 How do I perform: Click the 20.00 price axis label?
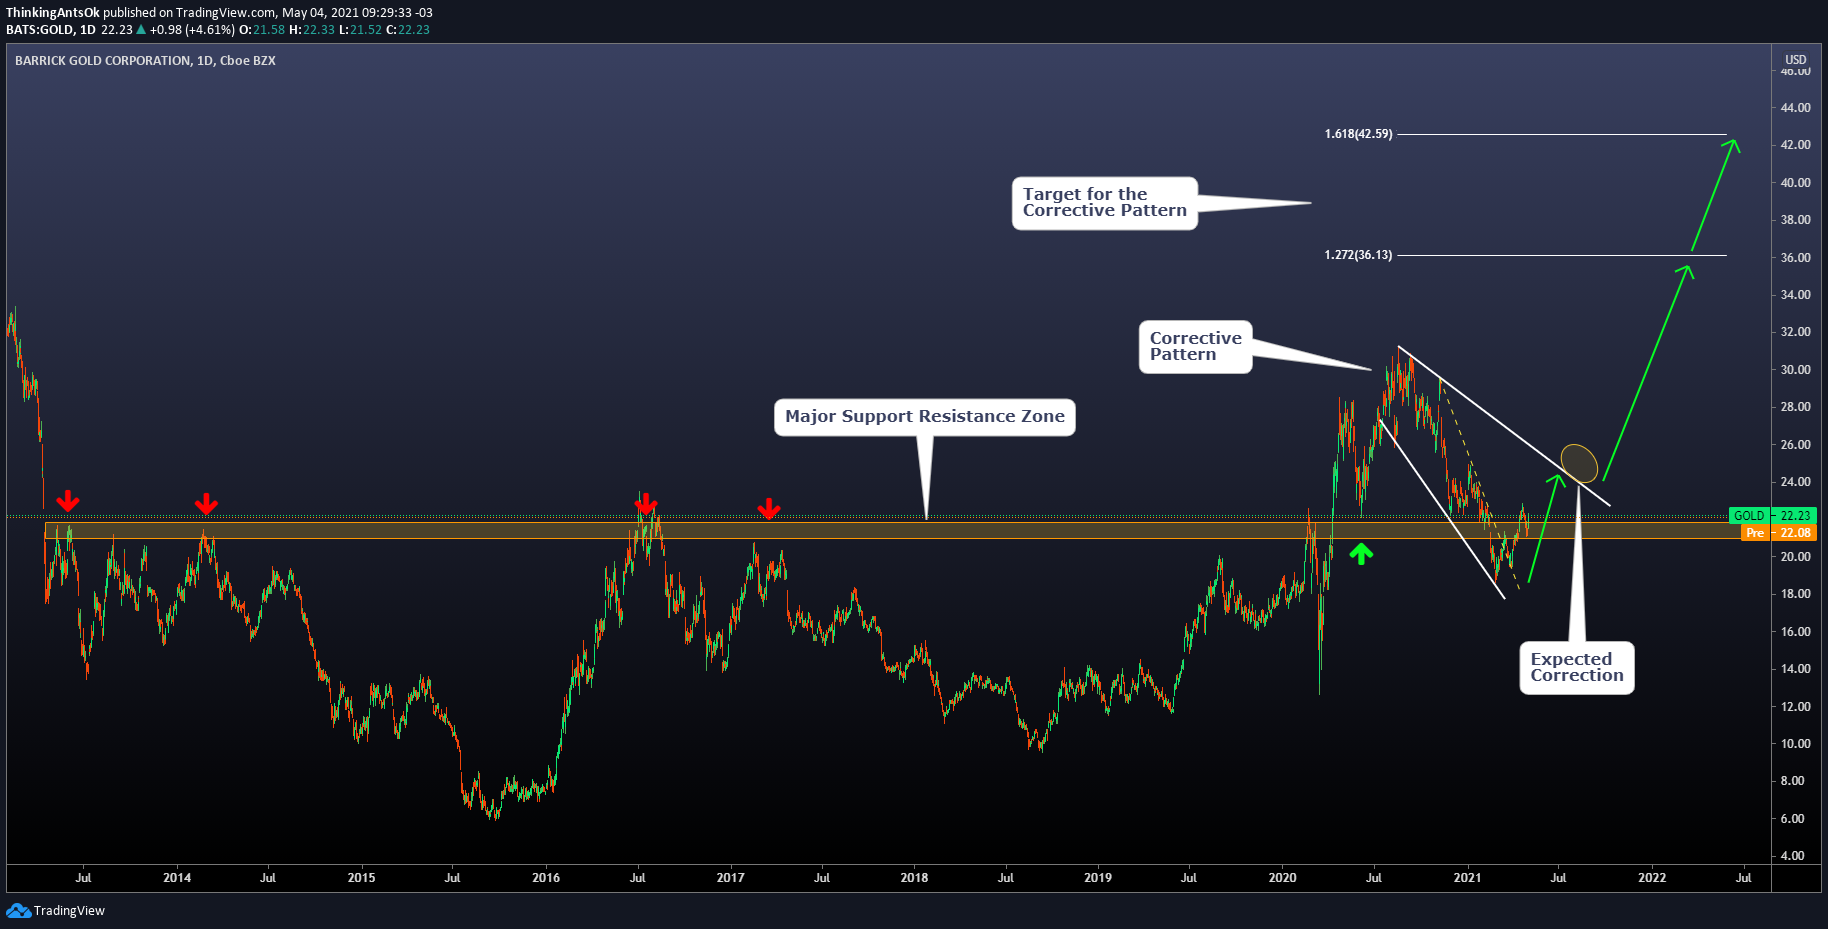pyautogui.click(x=1795, y=557)
